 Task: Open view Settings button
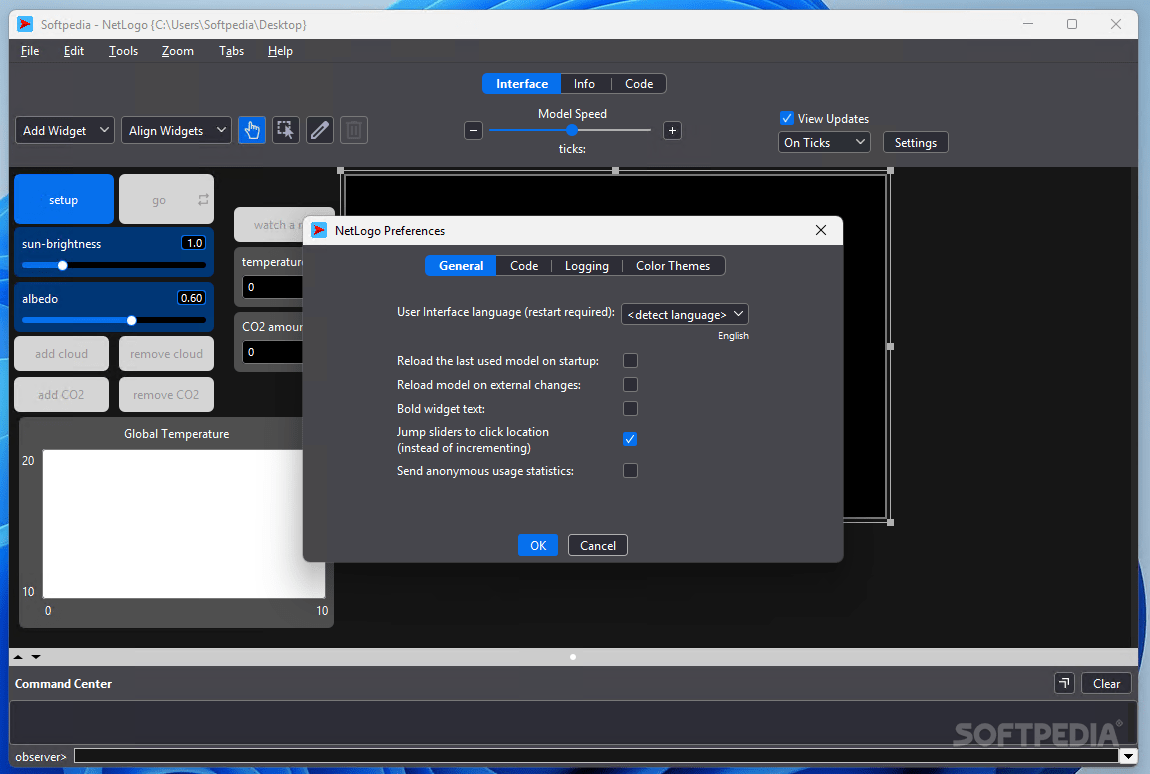[915, 142]
